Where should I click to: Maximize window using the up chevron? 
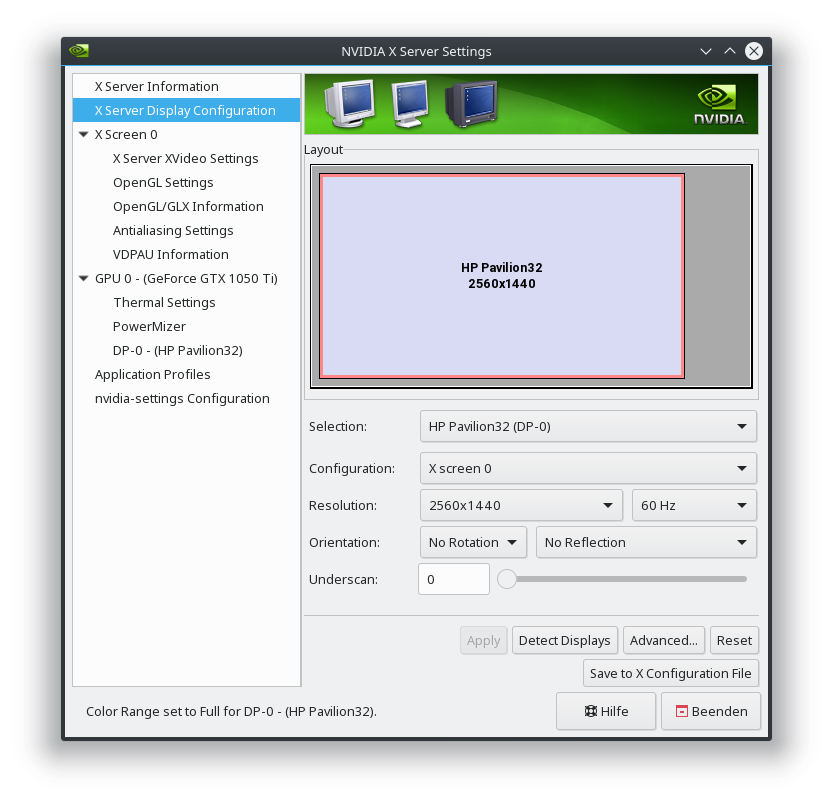730,51
